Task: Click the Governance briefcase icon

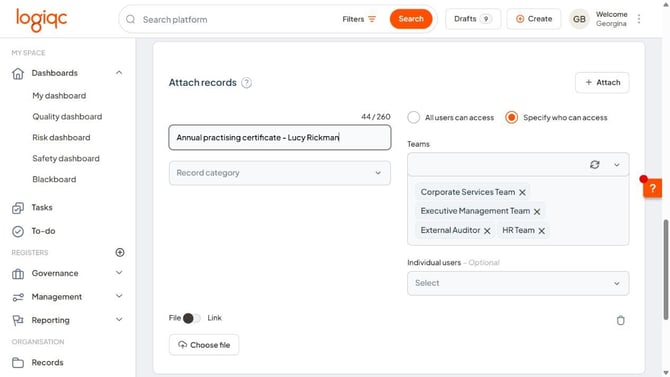Action: pos(18,274)
